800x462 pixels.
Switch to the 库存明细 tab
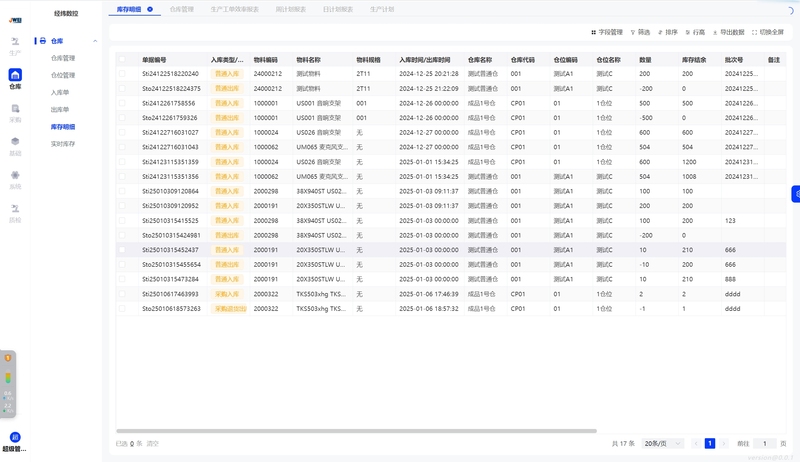129,9
